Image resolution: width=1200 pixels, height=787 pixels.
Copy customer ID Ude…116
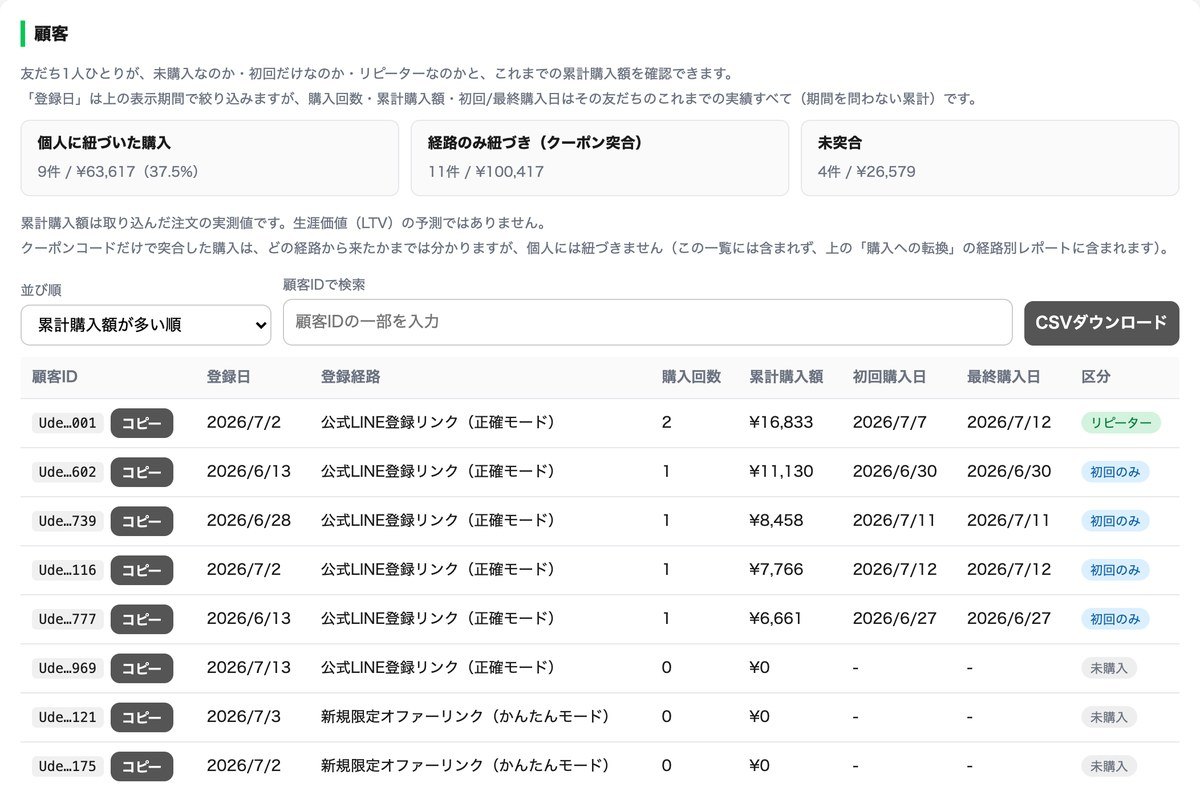pos(142,570)
